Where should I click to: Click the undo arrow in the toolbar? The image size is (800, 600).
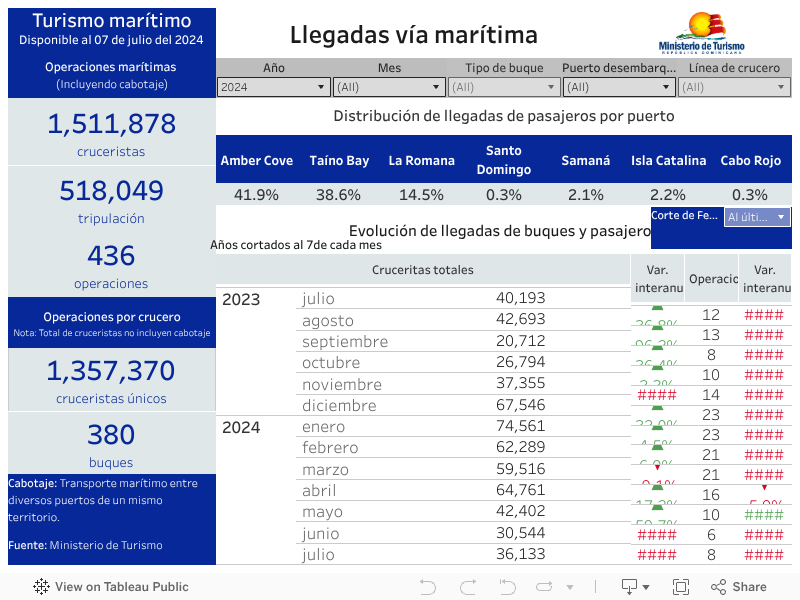point(427,587)
